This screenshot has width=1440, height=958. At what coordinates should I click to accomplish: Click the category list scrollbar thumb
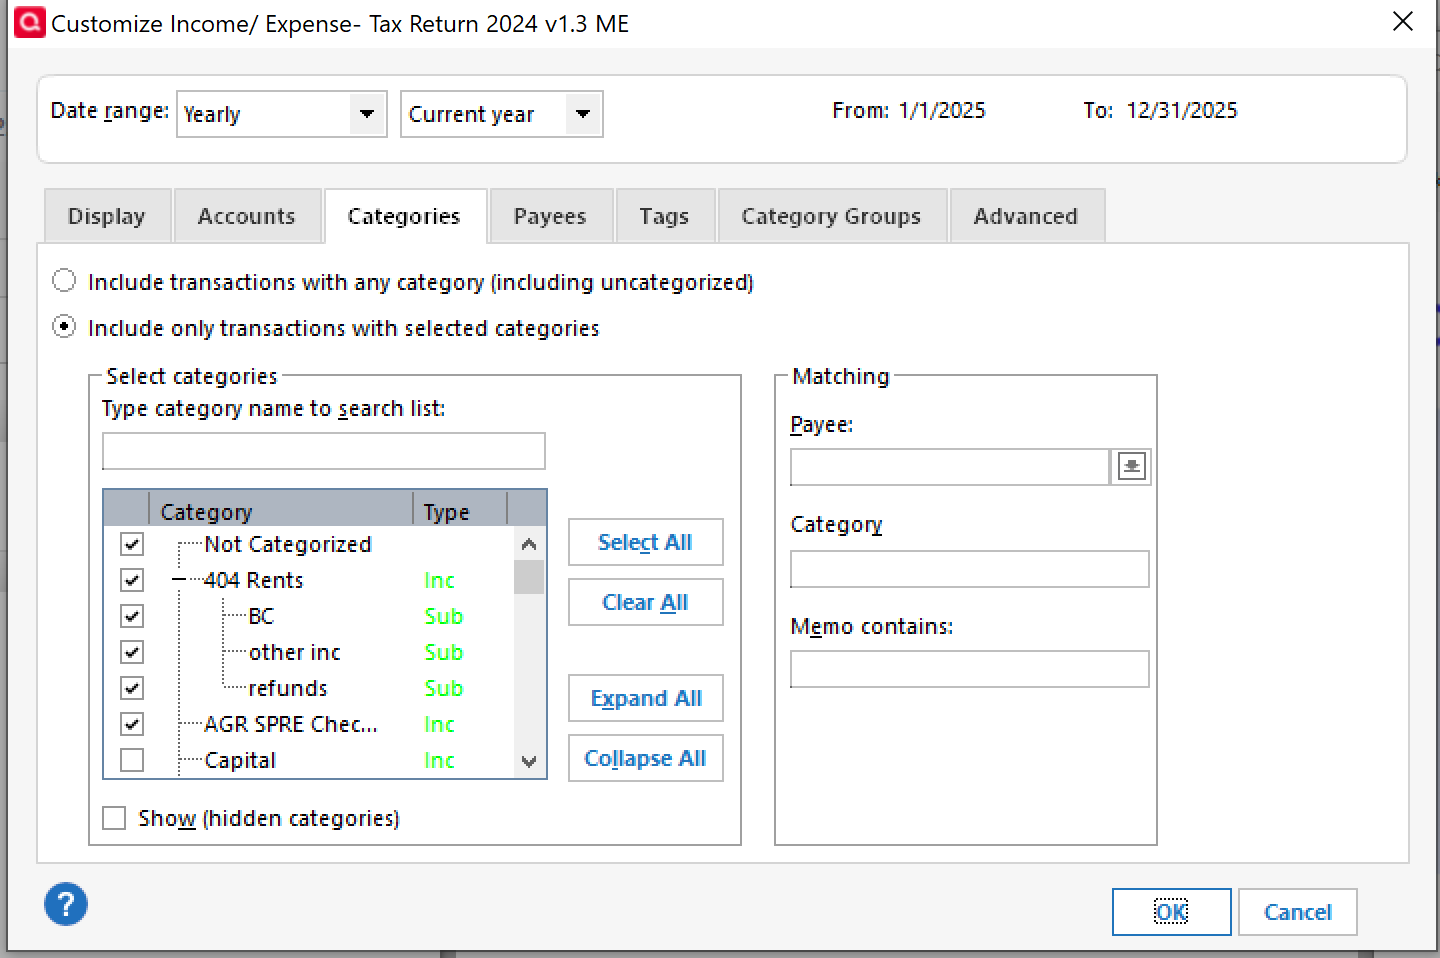(529, 577)
